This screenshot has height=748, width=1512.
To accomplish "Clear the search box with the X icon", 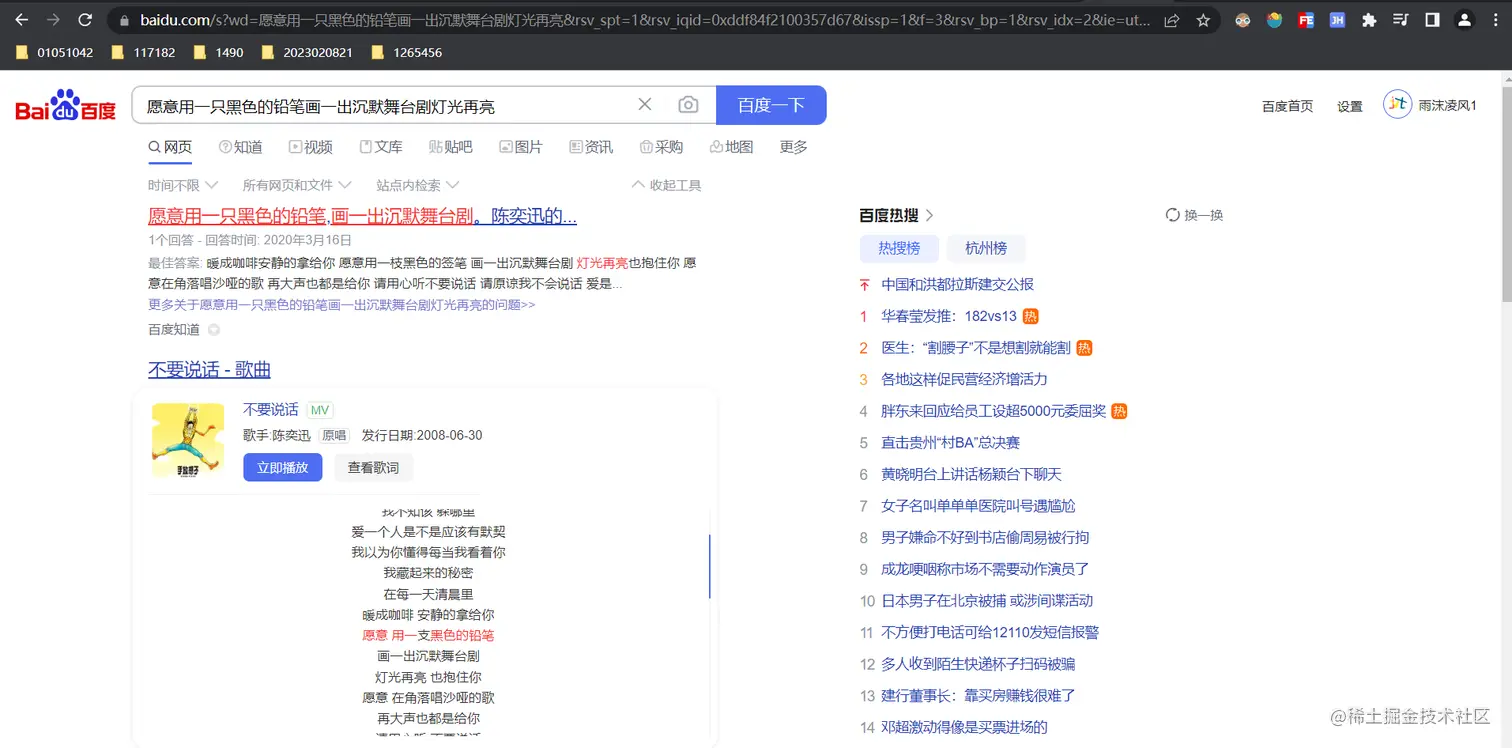I will click(x=645, y=105).
